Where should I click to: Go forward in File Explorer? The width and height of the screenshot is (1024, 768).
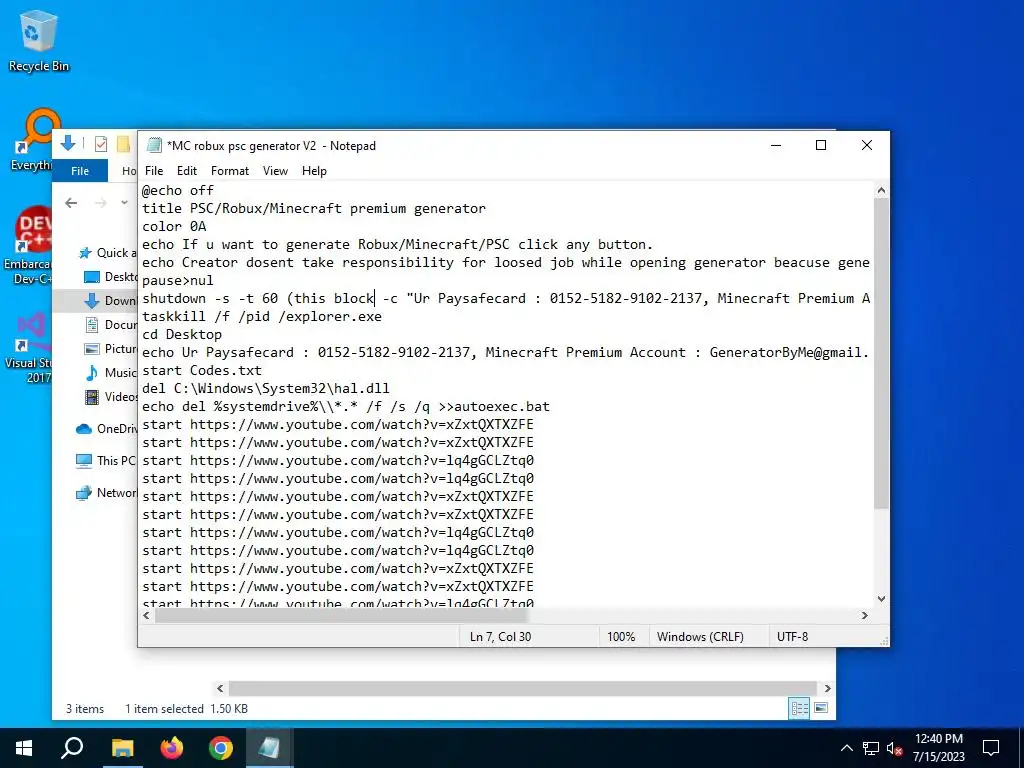coord(101,203)
